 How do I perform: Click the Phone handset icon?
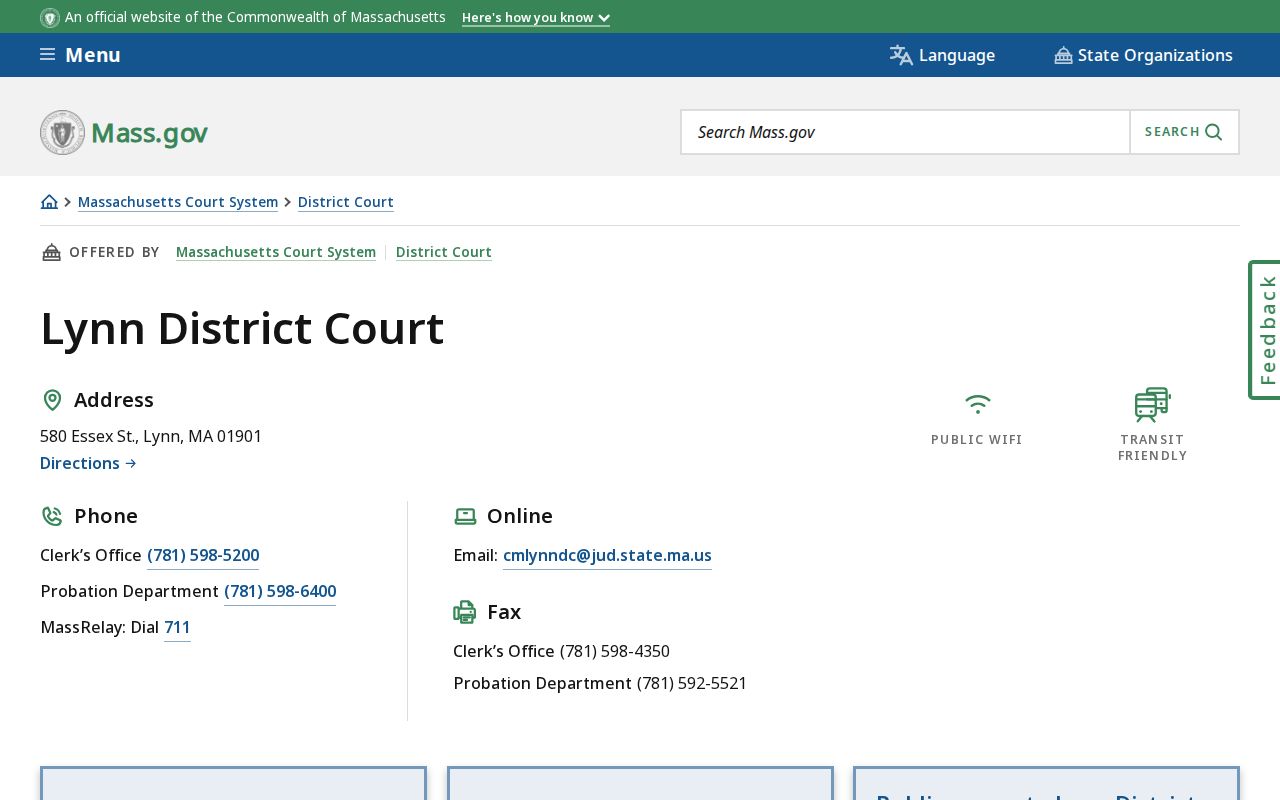(x=52, y=516)
